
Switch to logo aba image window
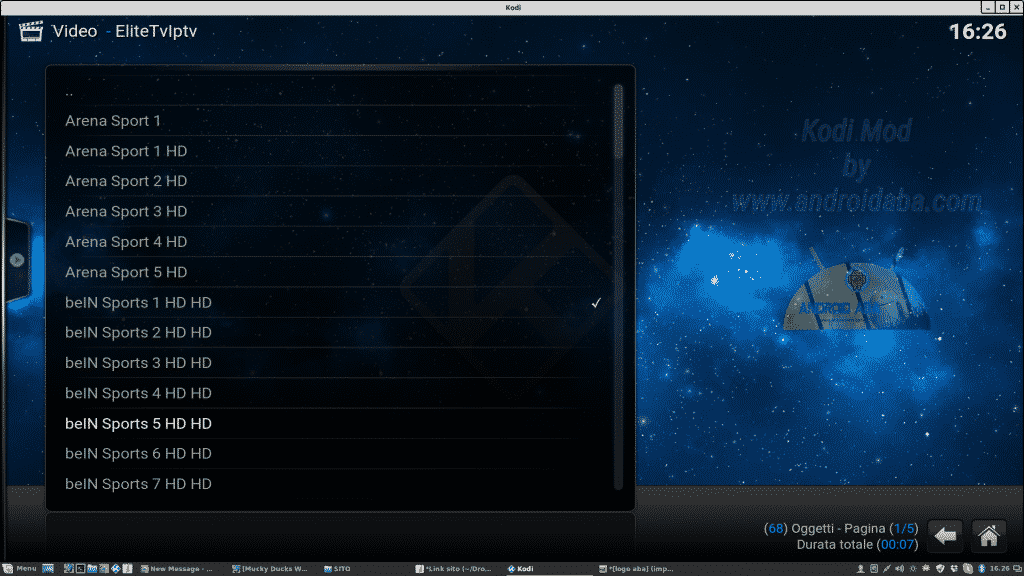[636, 569]
